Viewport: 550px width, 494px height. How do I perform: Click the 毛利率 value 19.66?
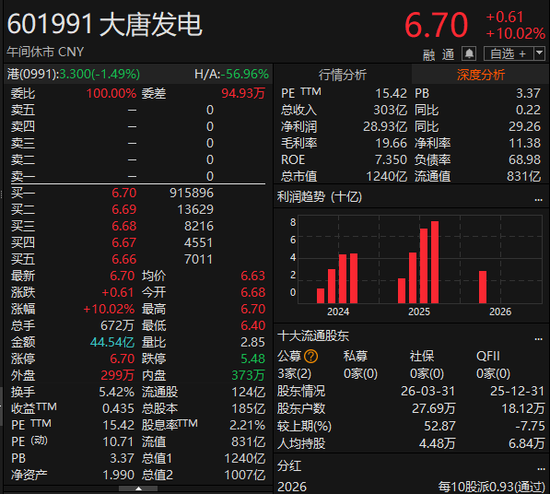[391, 143]
